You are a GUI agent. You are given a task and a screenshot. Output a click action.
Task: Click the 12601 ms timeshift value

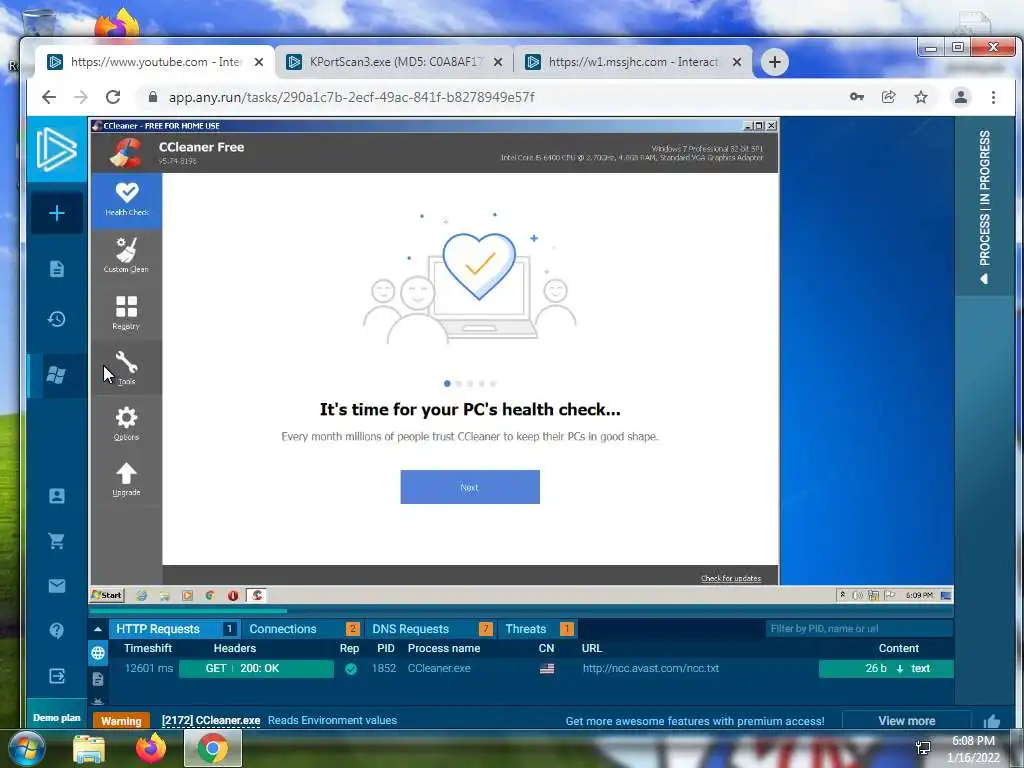[x=149, y=669]
